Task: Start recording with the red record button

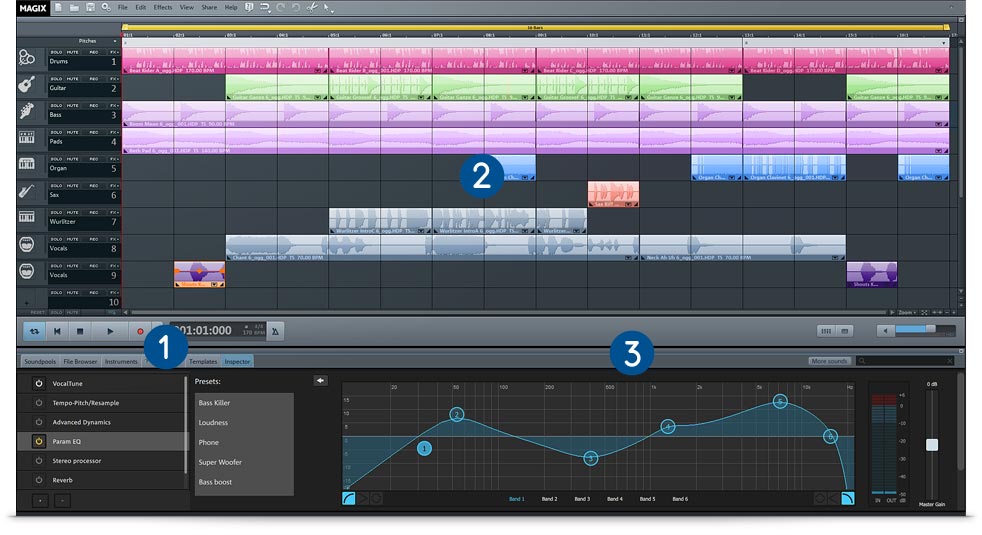Action: [x=140, y=331]
